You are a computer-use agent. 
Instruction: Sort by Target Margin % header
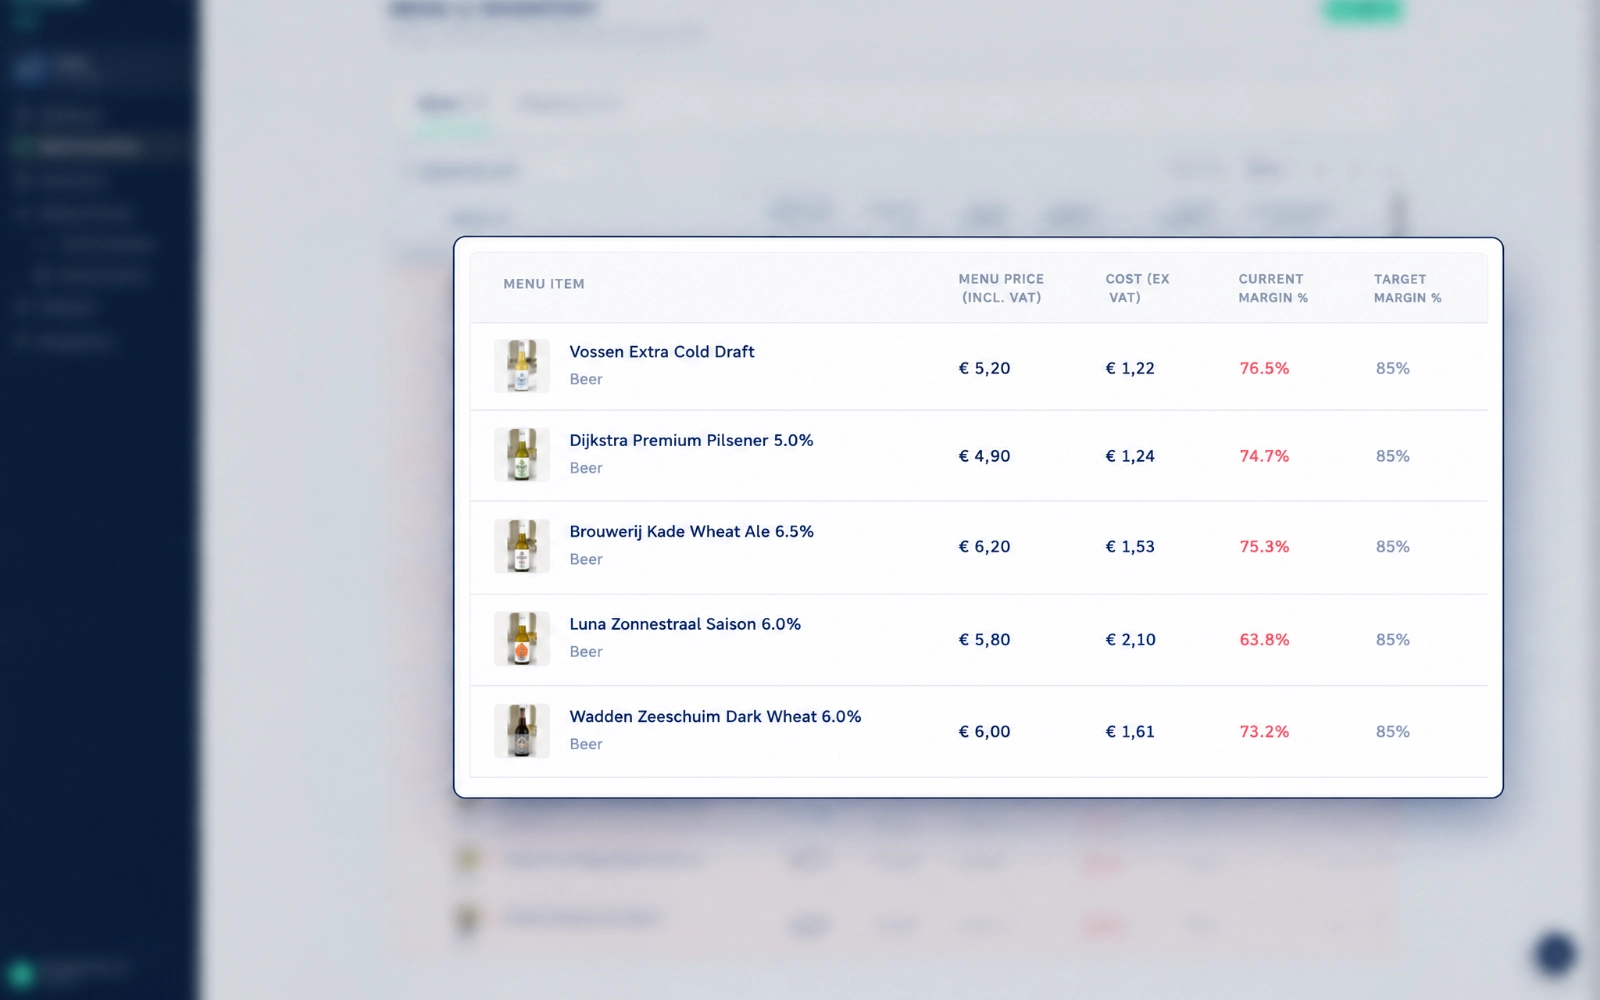[1407, 288]
